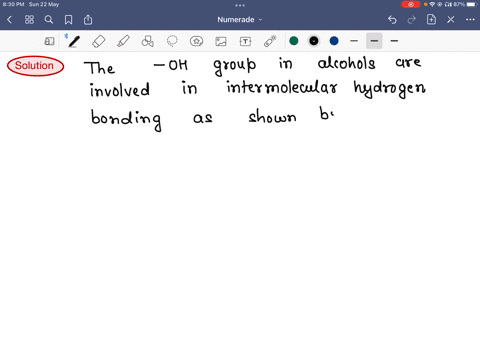The height and width of the screenshot is (360, 480).
Task: Select the Image insert tool
Action: (x=221, y=41)
